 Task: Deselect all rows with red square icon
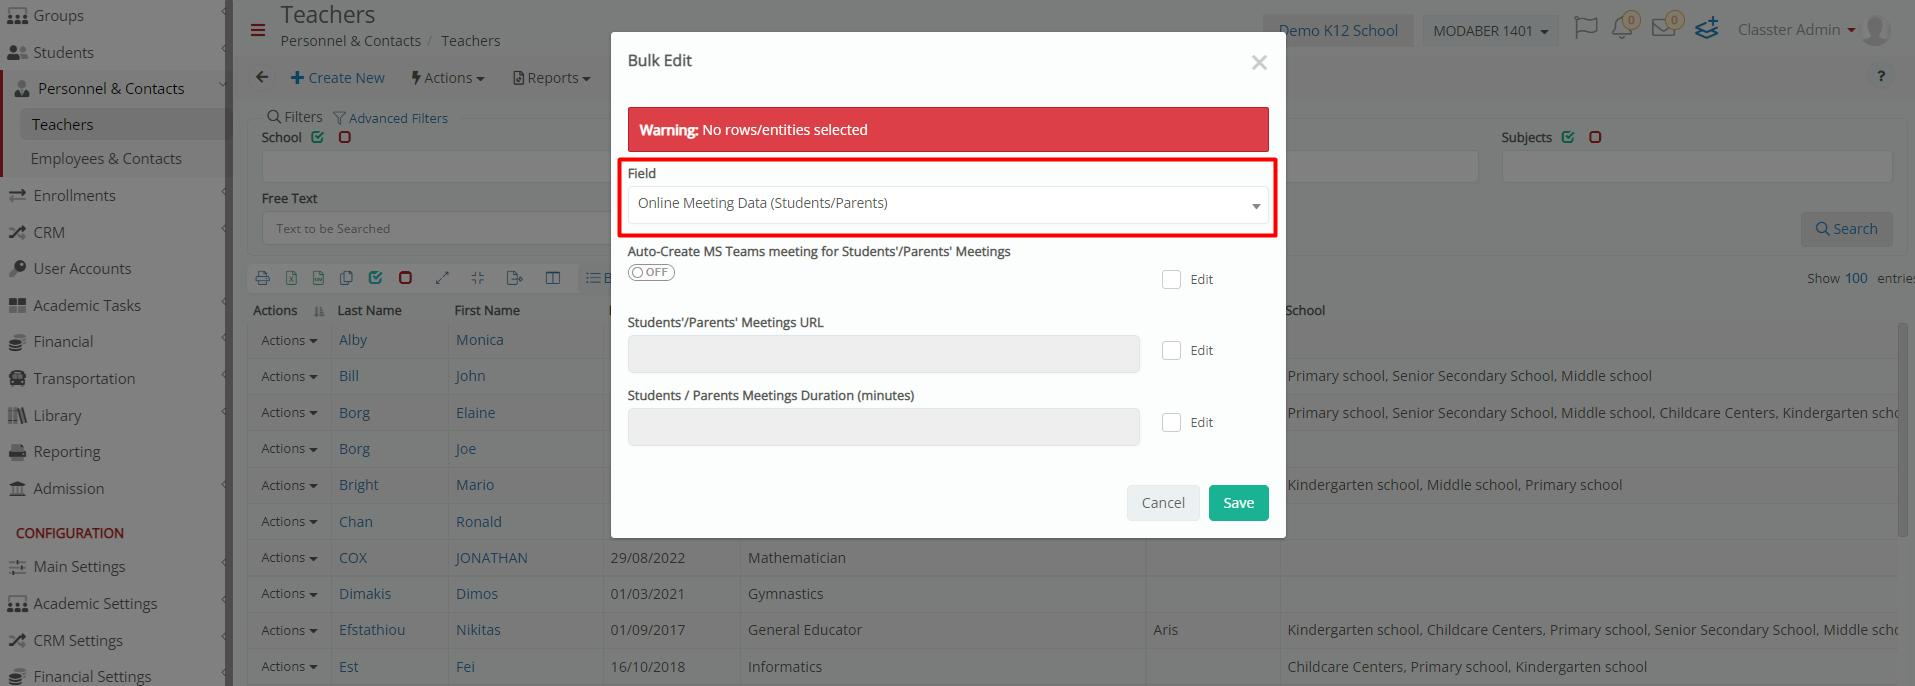405,278
